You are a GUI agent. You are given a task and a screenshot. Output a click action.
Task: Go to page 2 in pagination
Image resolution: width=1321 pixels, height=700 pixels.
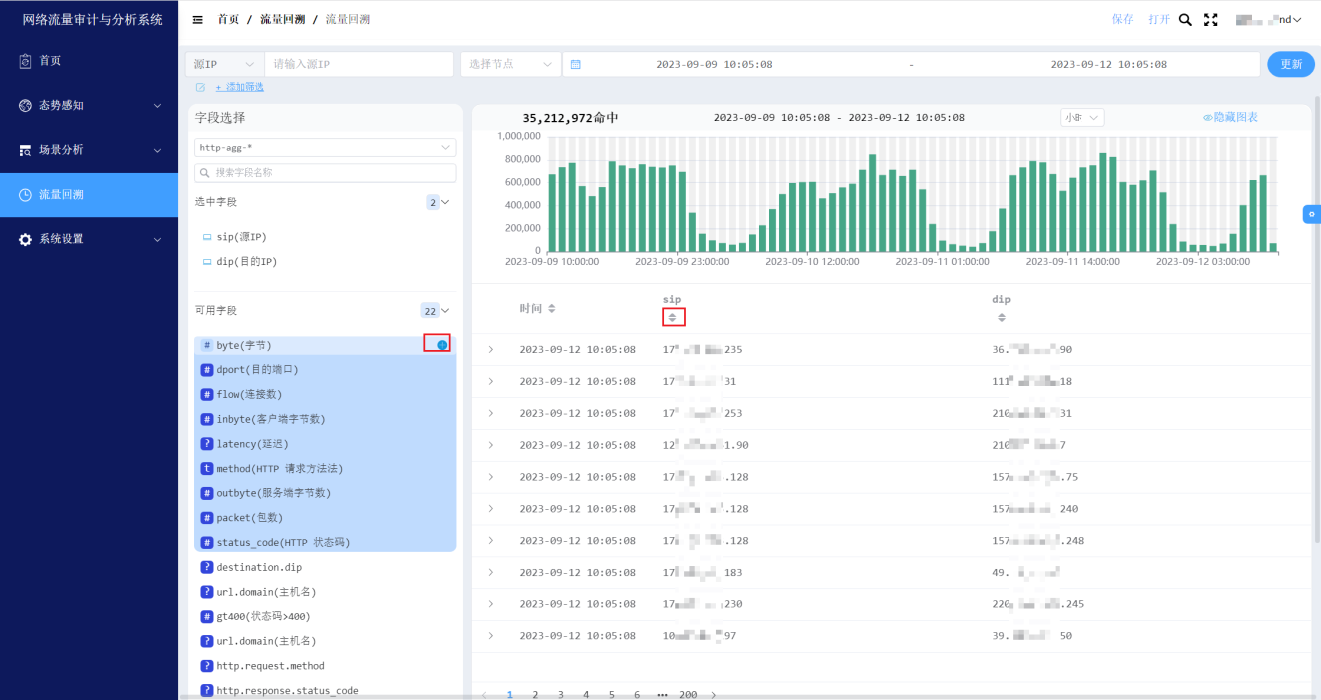pos(535,694)
